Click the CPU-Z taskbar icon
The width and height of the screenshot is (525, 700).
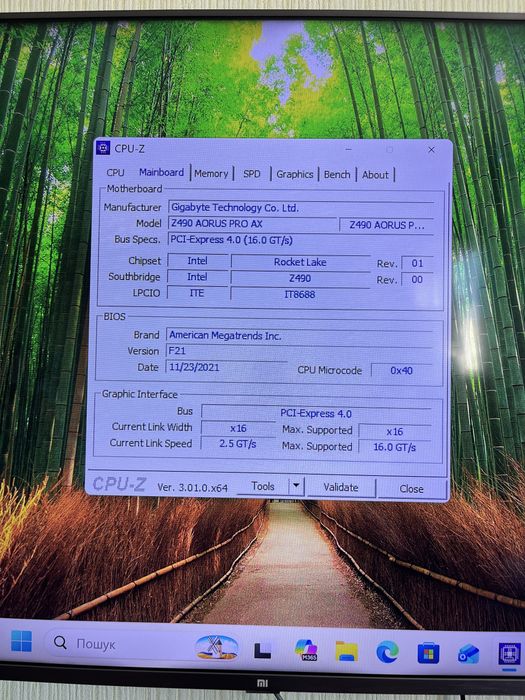pyautogui.click(x=509, y=655)
